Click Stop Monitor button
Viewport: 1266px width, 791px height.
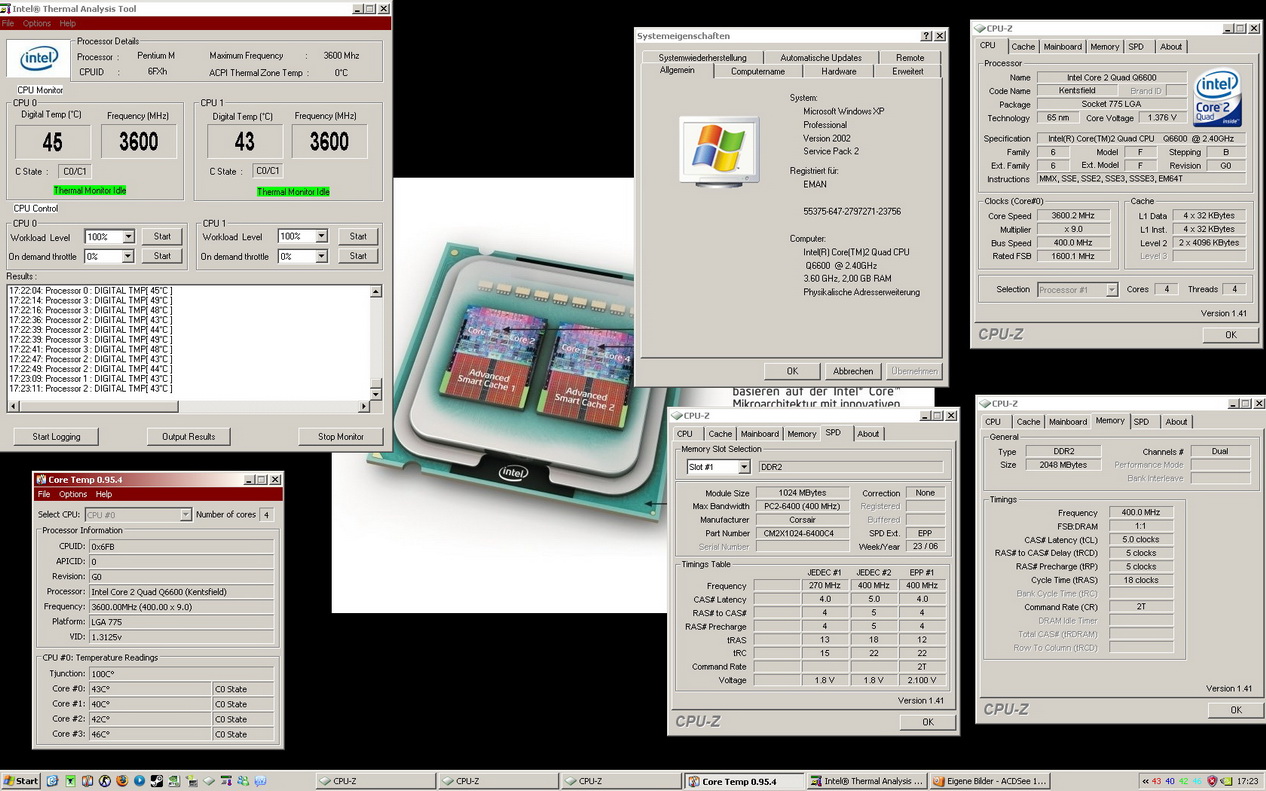click(x=341, y=437)
